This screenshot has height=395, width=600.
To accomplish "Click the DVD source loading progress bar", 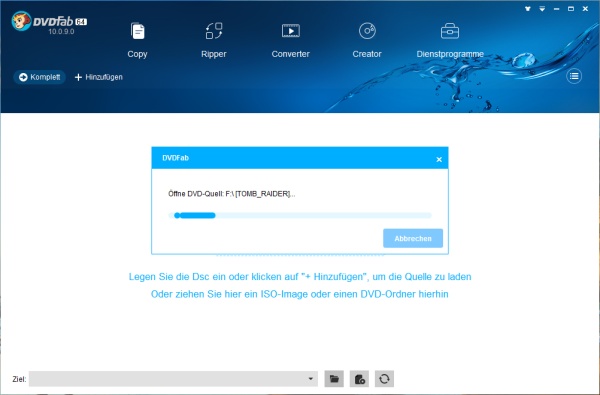I will point(300,215).
